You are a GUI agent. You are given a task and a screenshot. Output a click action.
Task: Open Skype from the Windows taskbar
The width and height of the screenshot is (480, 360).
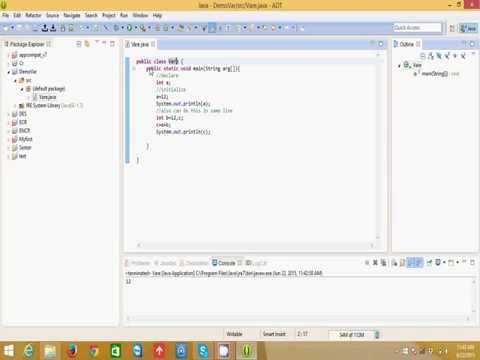tap(203, 351)
